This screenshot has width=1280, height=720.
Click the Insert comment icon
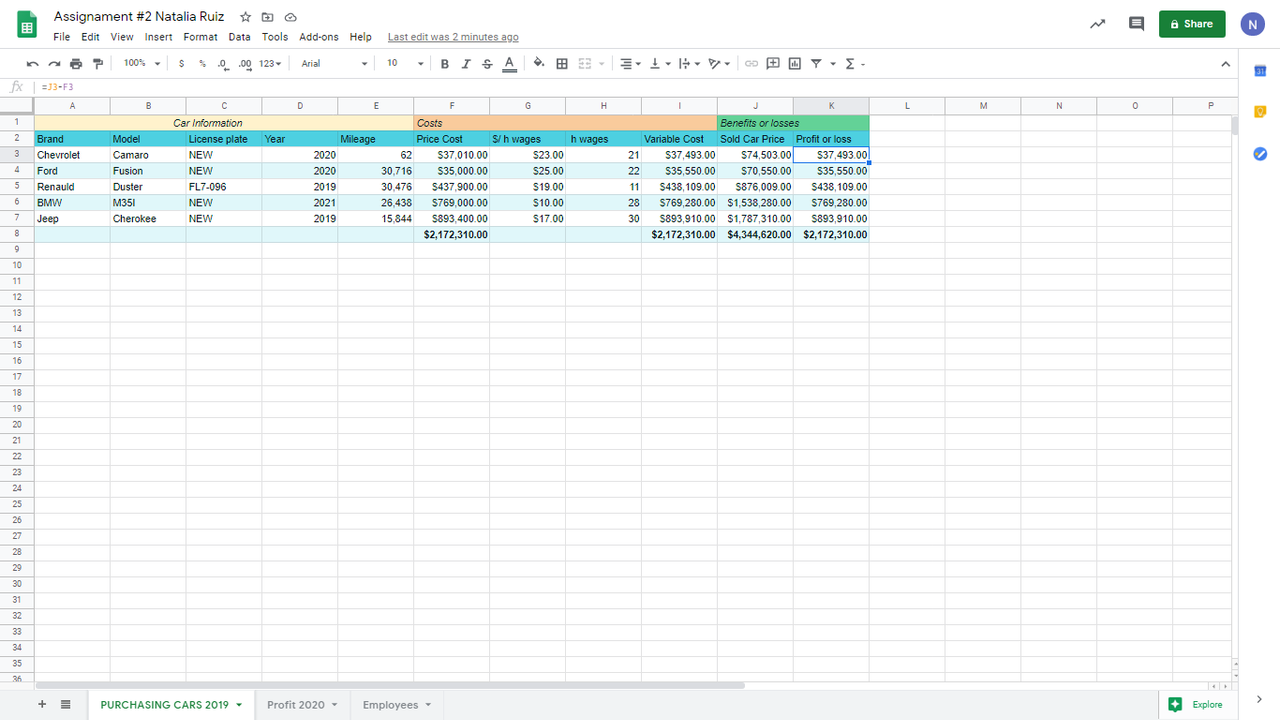click(773, 63)
